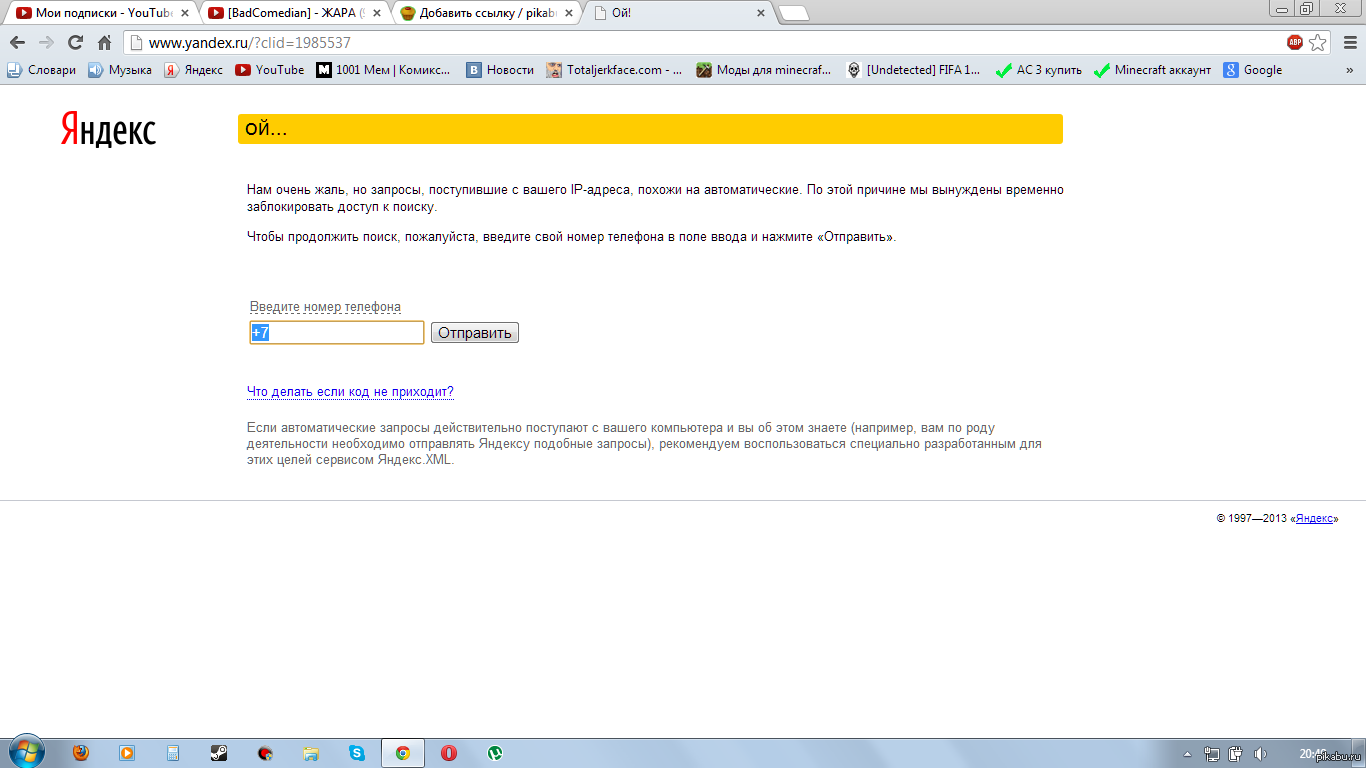
Task: Open the power battery tray icon
Action: click(1236, 754)
